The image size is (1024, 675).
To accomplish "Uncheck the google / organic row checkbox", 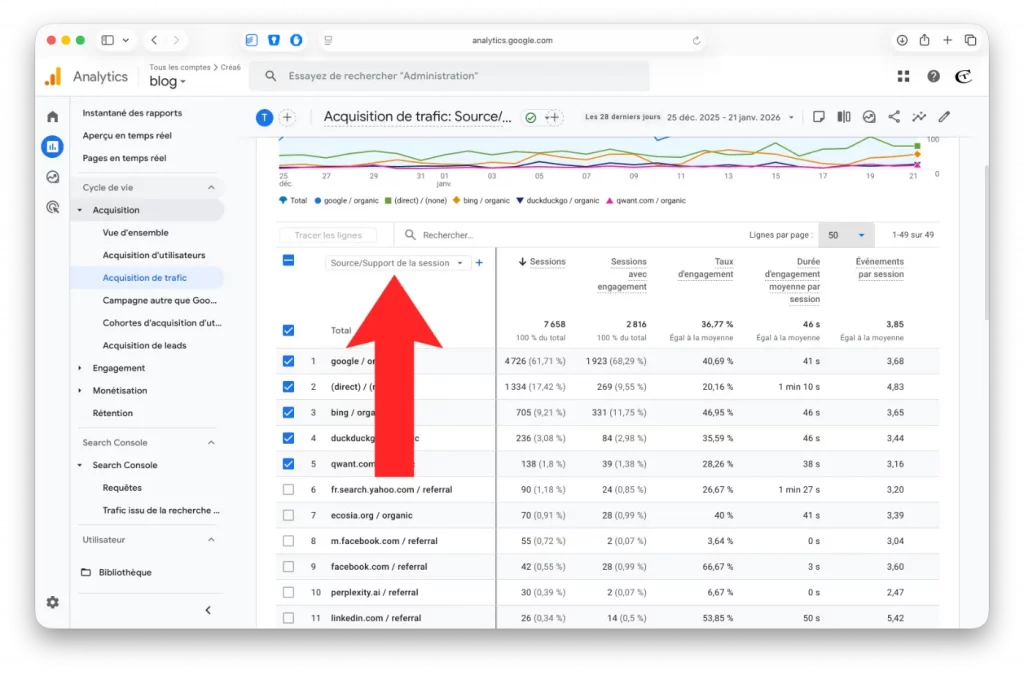I will coord(289,361).
